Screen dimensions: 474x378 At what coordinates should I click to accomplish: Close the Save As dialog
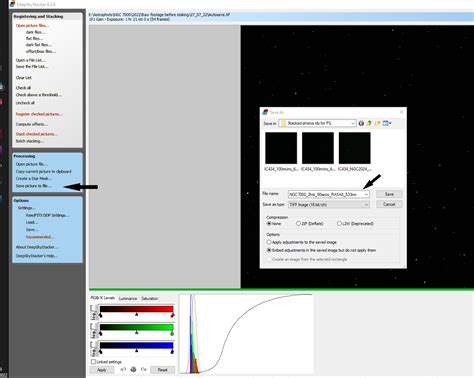pyautogui.click(x=401, y=112)
